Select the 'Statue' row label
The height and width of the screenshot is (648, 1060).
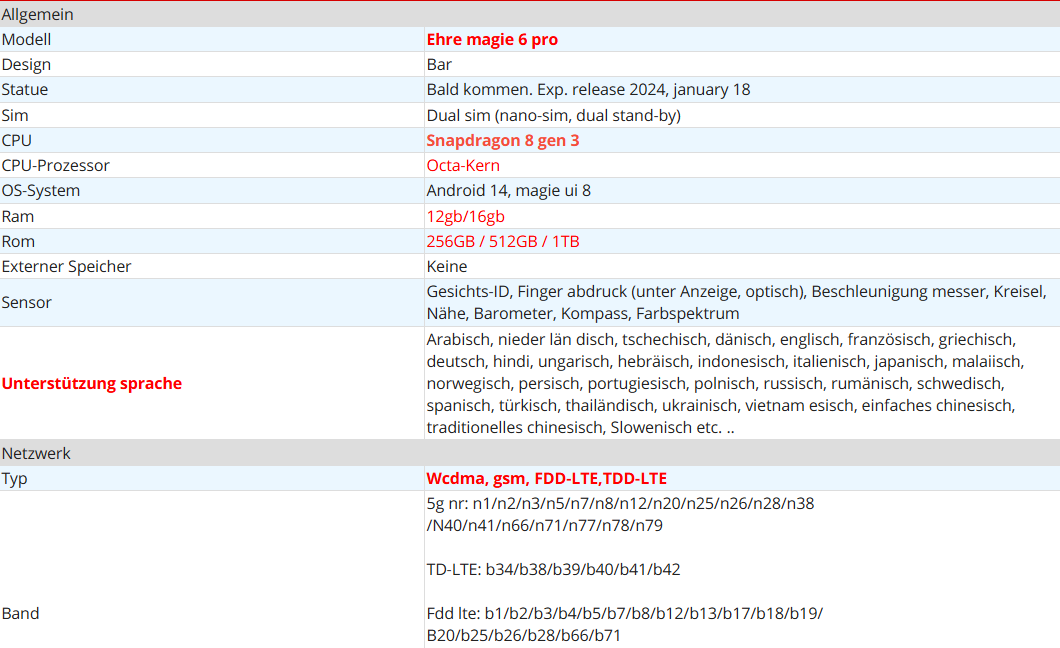(x=25, y=89)
